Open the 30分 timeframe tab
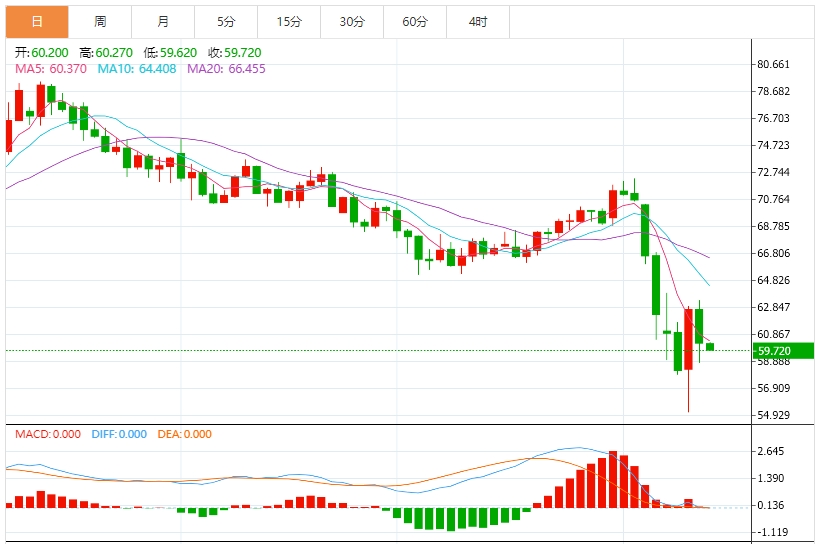 click(x=352, y=22)
